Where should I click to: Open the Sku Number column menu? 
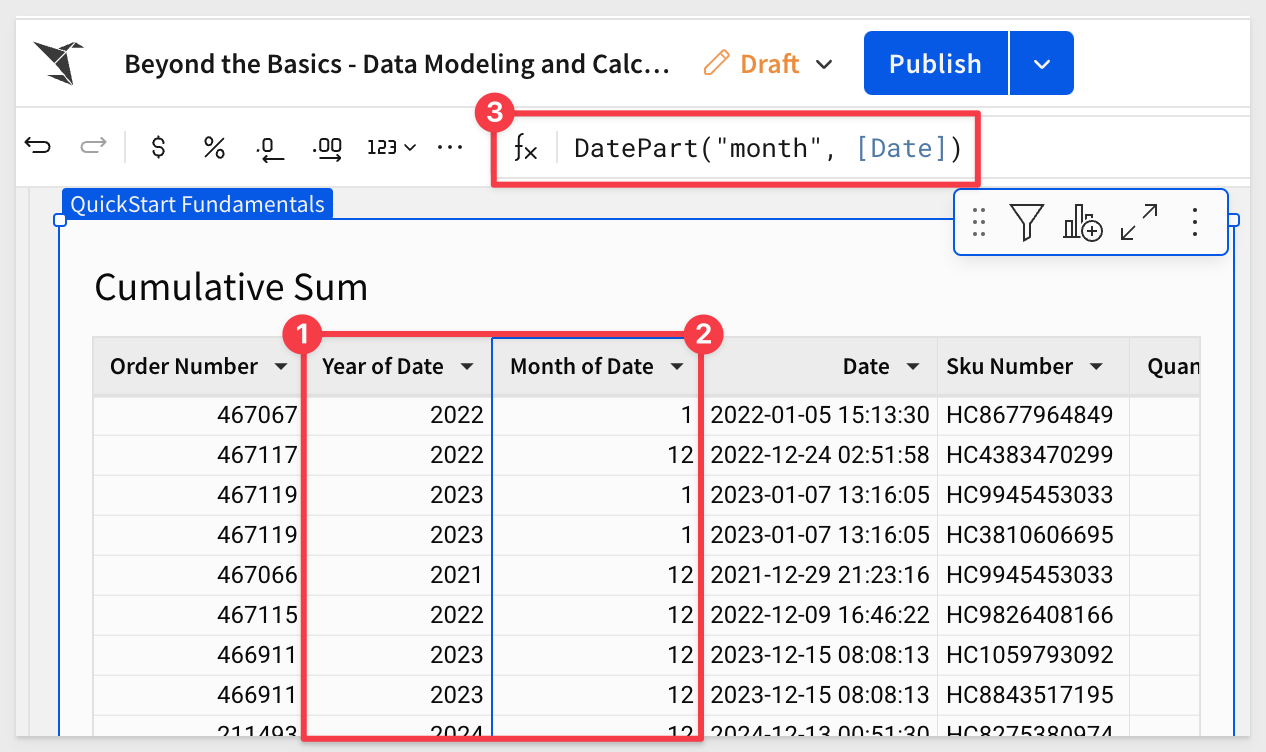[x=1097, y=367]
